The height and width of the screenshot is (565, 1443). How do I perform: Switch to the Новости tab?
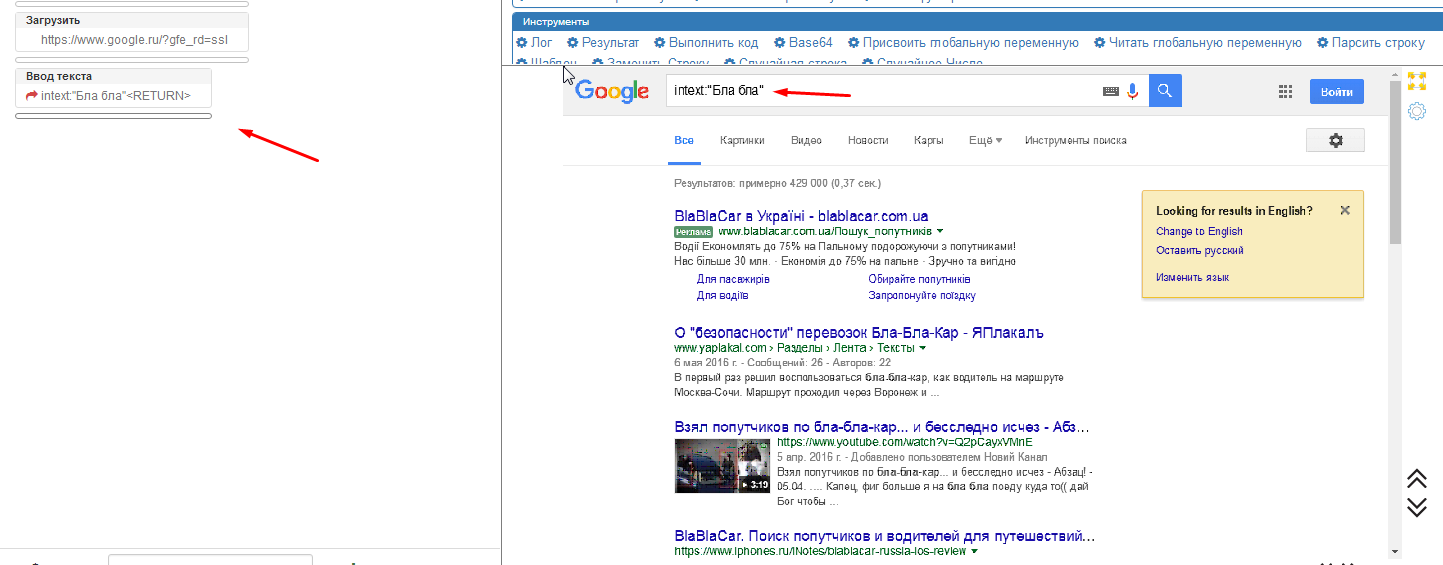click(x=868, y=141)
